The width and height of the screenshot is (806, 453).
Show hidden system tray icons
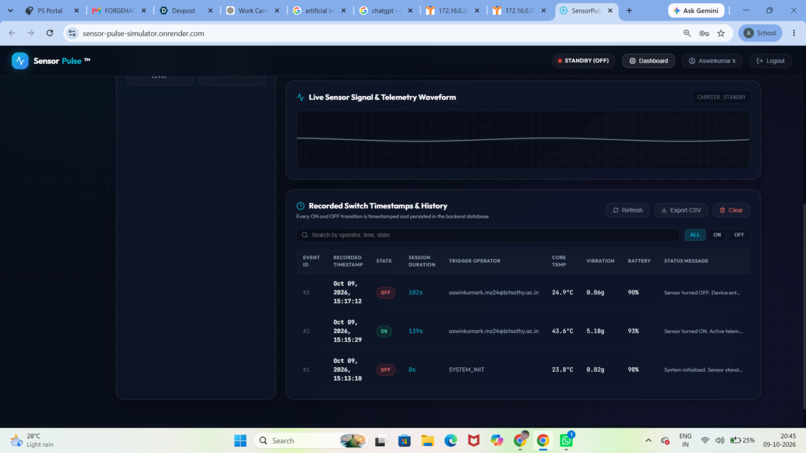click(648, 441)
